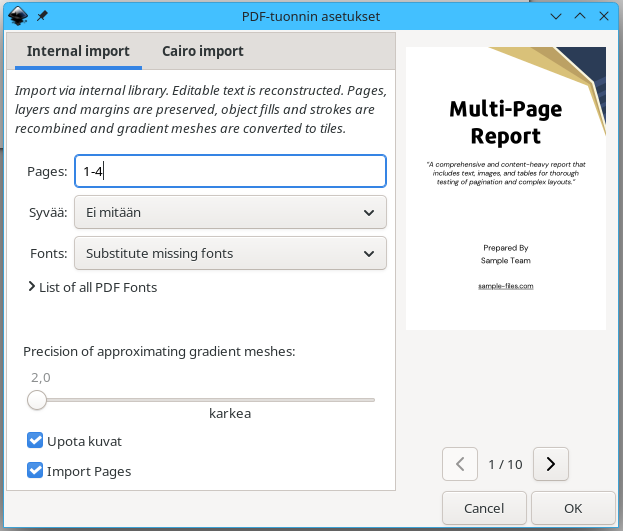Screen dimensions: 623x531
Task: Open the Fonts substitution dropdown
Action: [x=229, y=254]
